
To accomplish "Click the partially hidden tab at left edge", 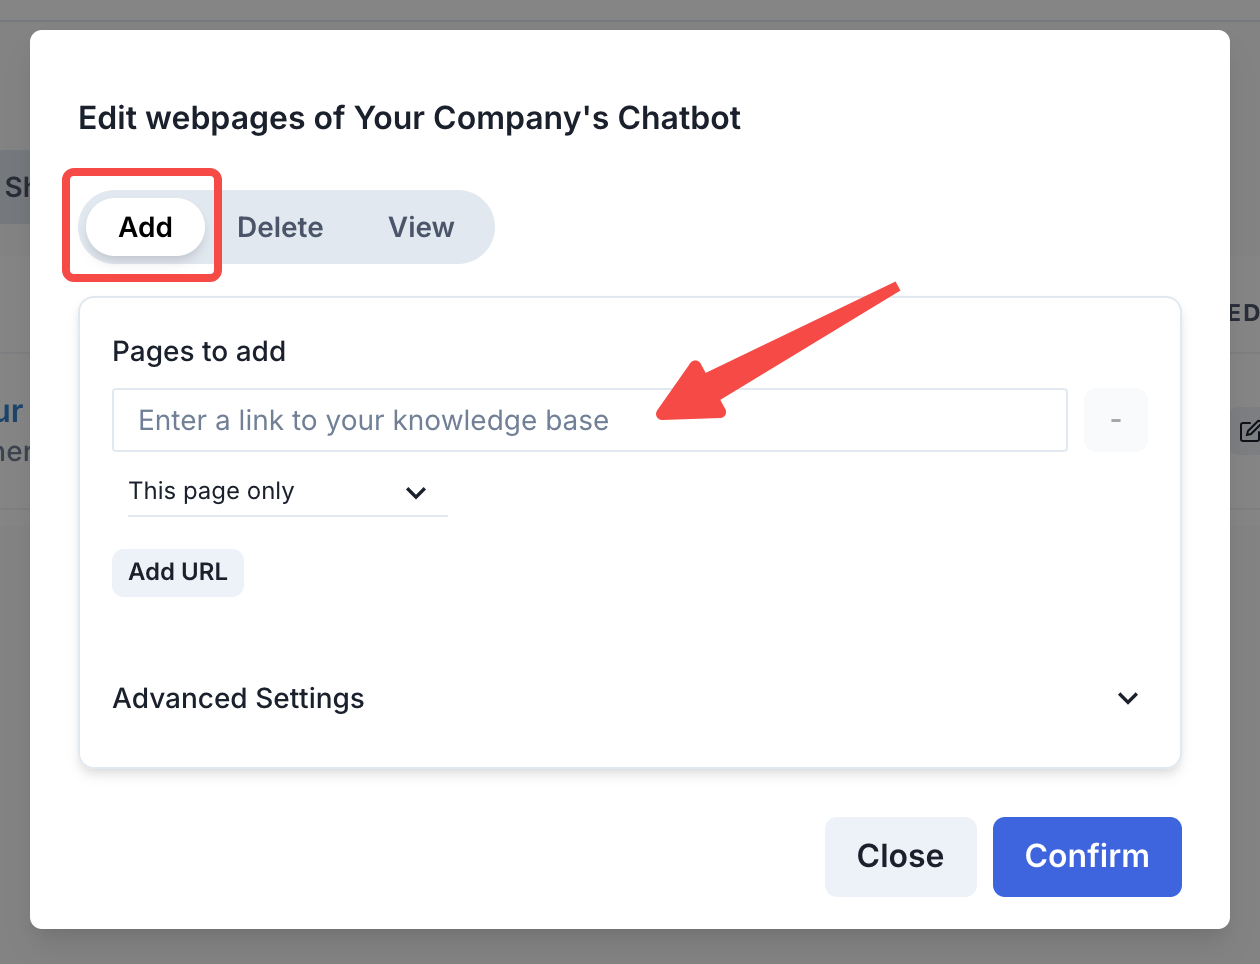I will pos(15,187).
